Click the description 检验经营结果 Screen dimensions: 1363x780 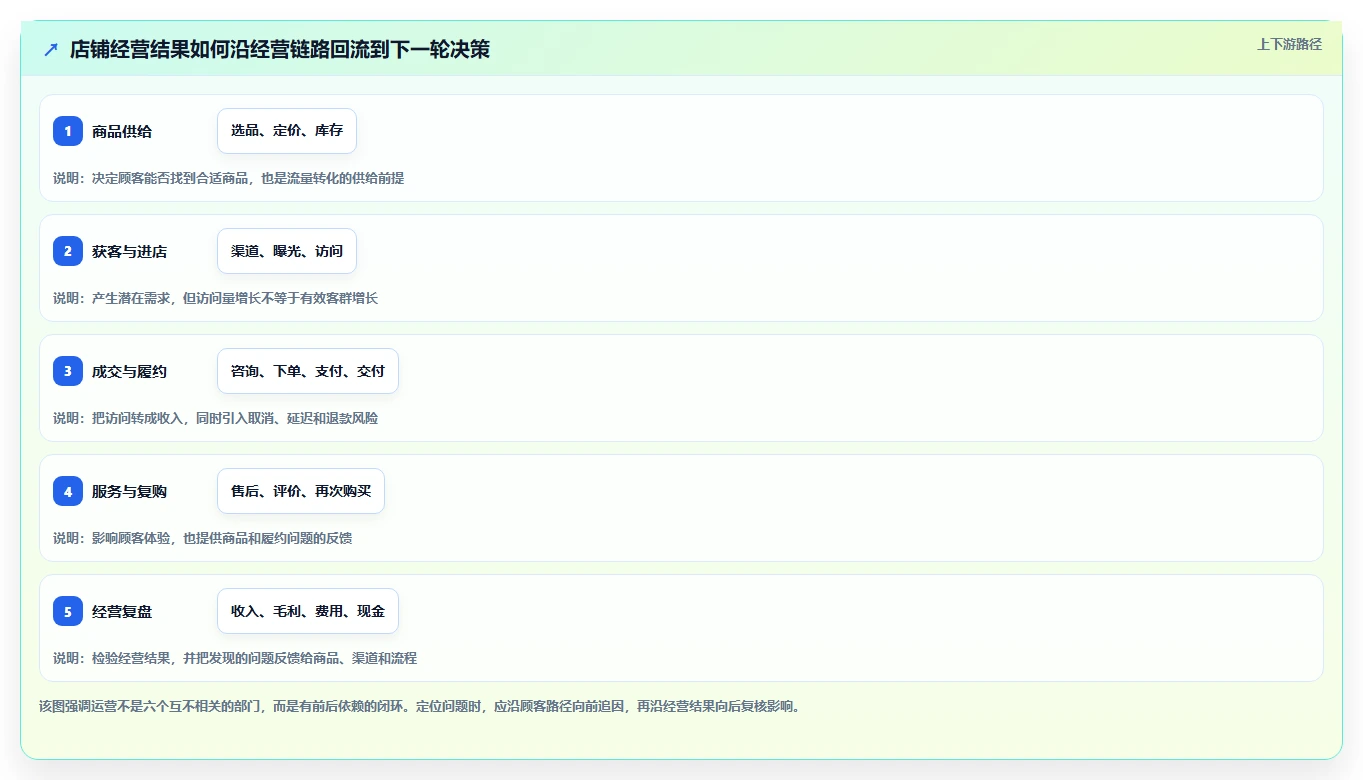click(x=235, y=658)
